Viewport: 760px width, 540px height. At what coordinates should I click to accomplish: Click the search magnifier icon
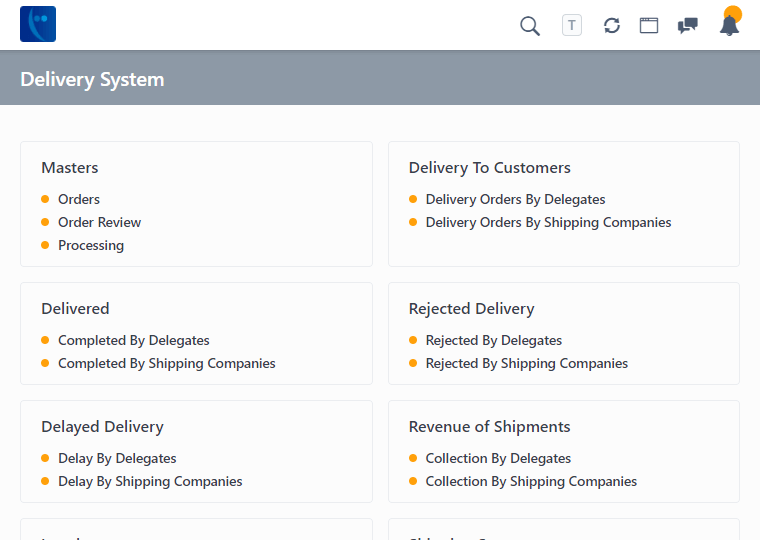click(530, 26)
